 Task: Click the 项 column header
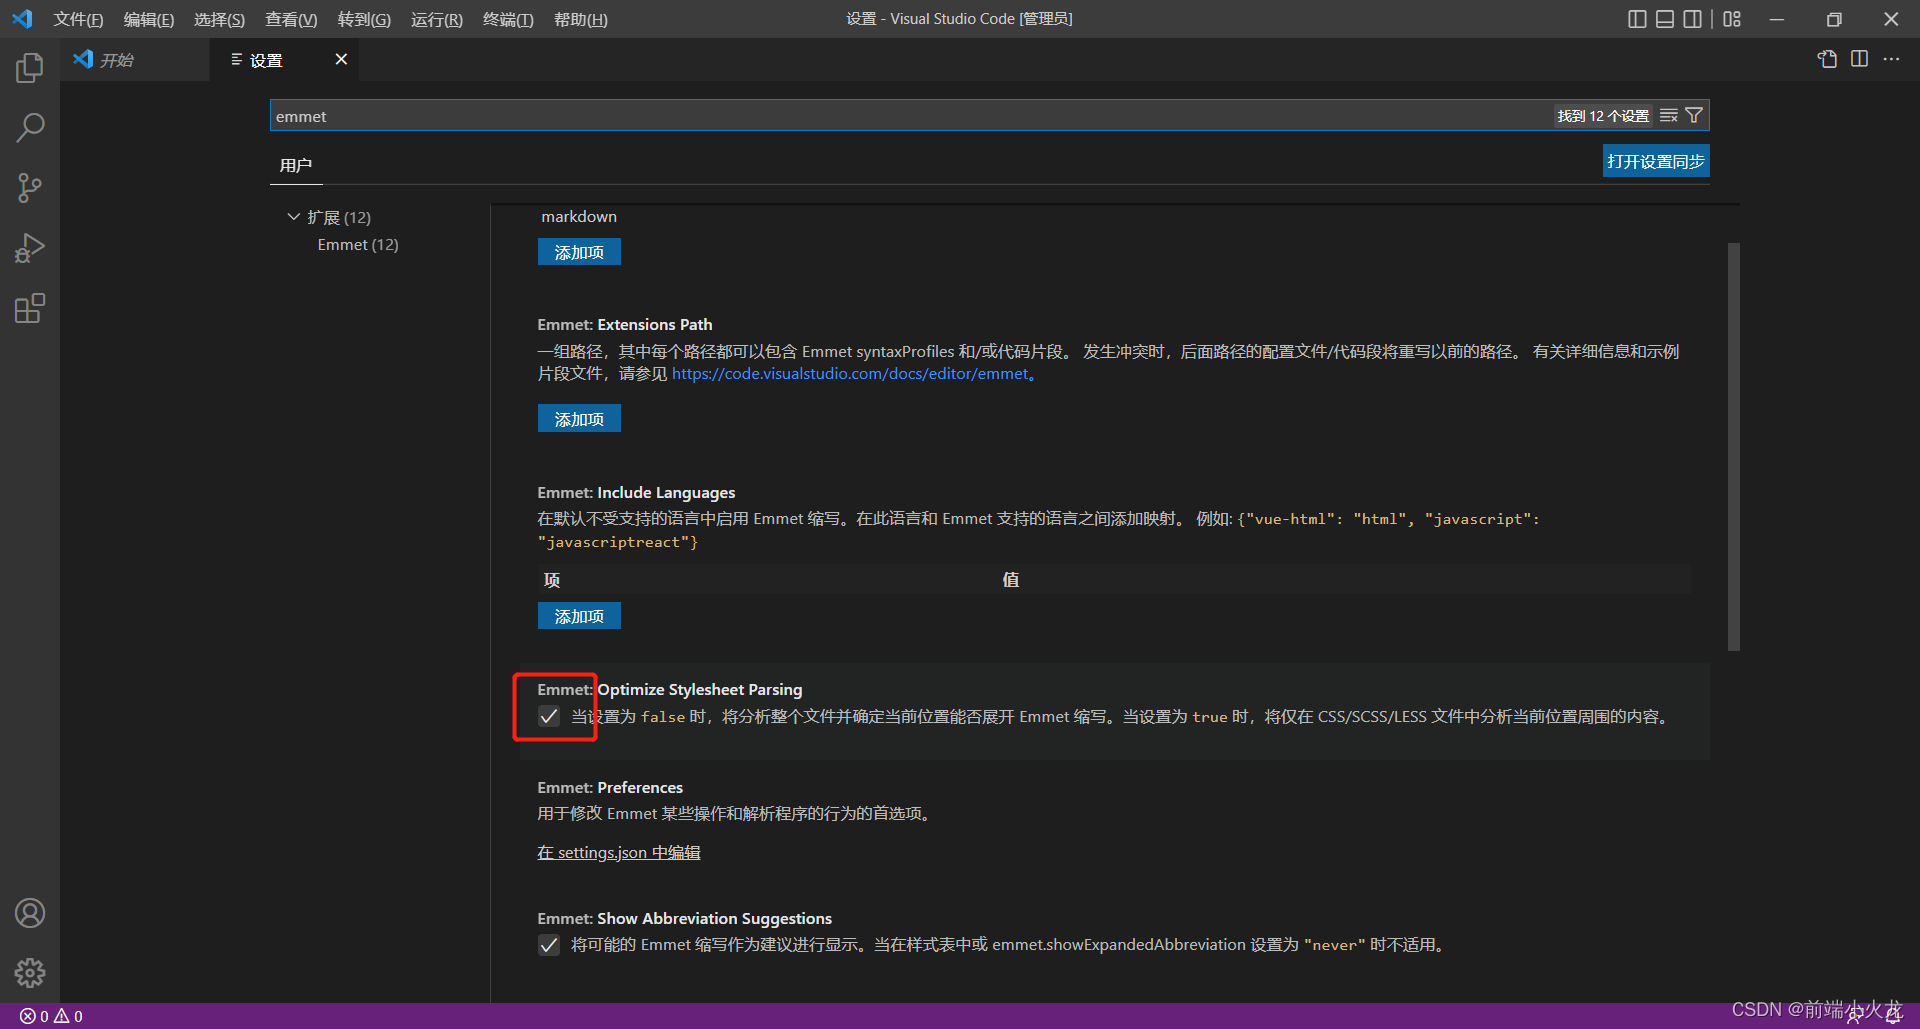tap(552, 580)
